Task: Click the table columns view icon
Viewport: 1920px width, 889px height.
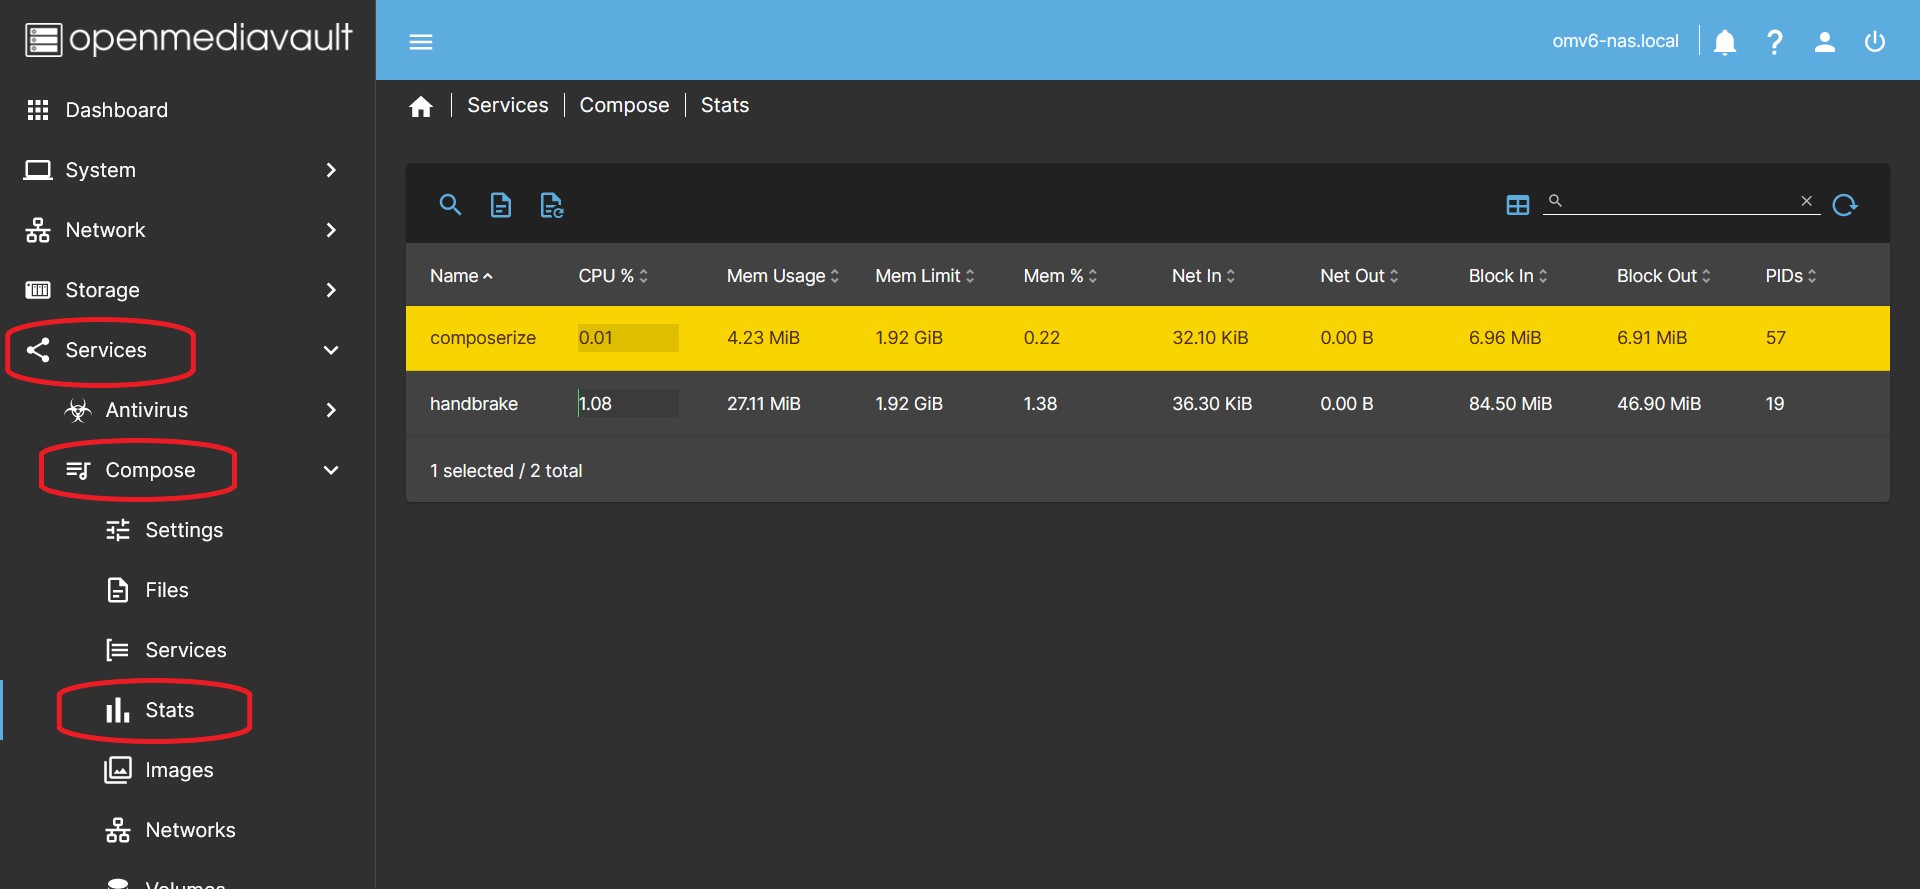Action: (x=1517, y=205)
